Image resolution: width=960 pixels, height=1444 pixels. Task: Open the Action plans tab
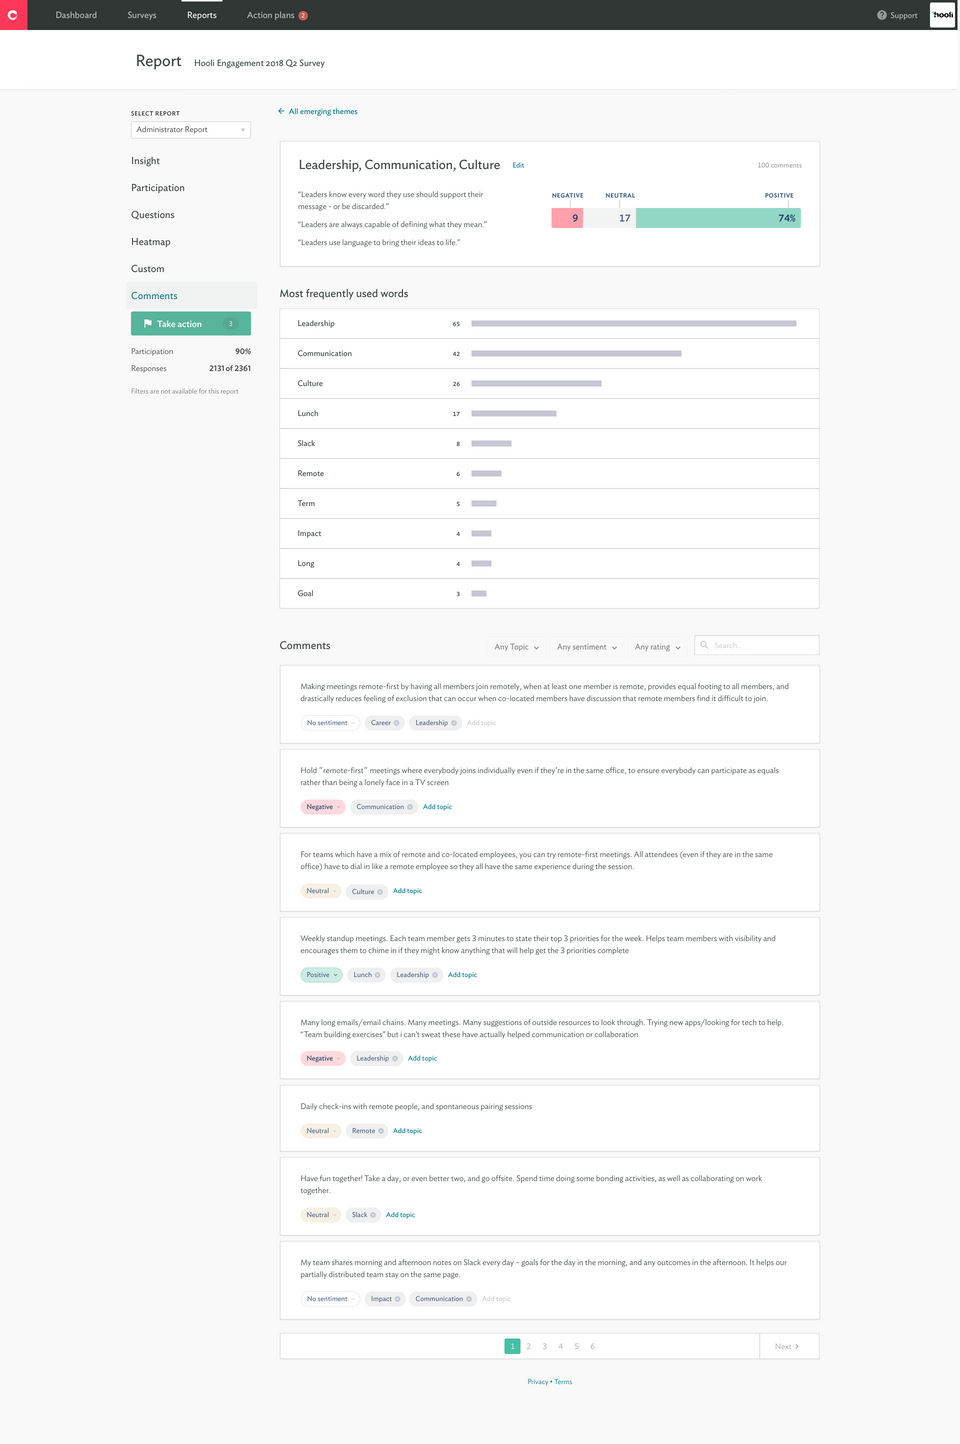coord(271,15)
